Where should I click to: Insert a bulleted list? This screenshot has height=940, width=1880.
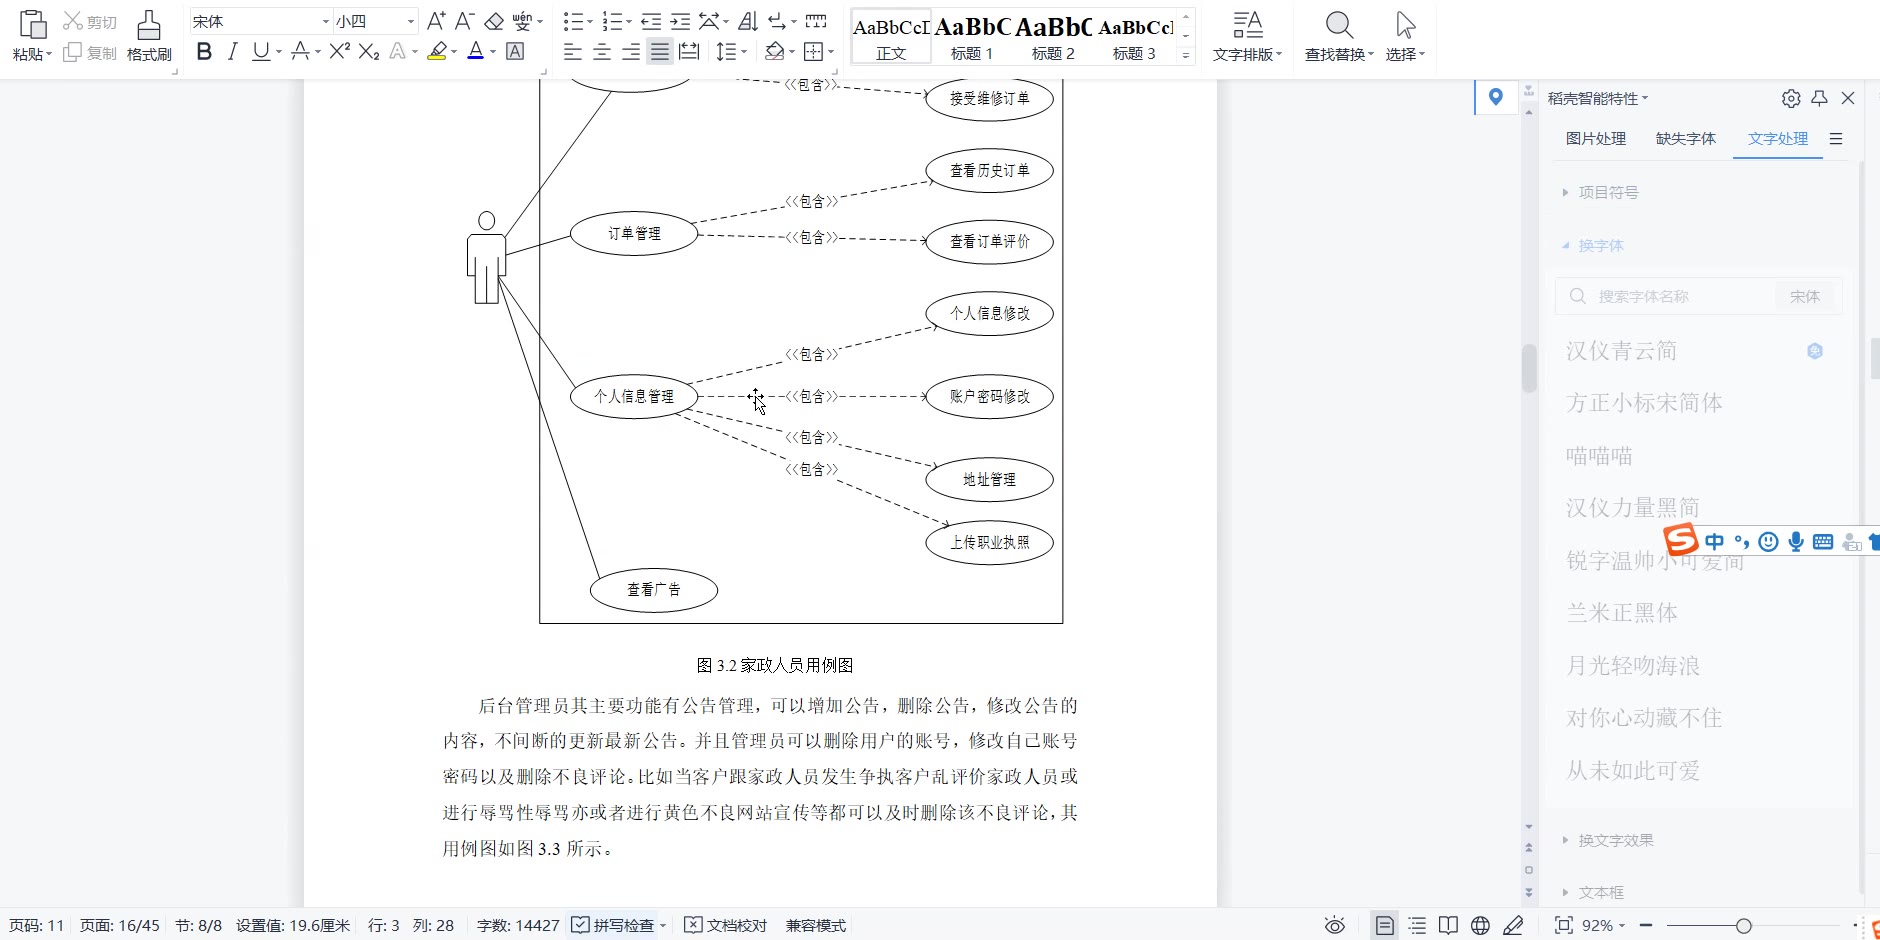pyautogui.click(x=573, y=21)
